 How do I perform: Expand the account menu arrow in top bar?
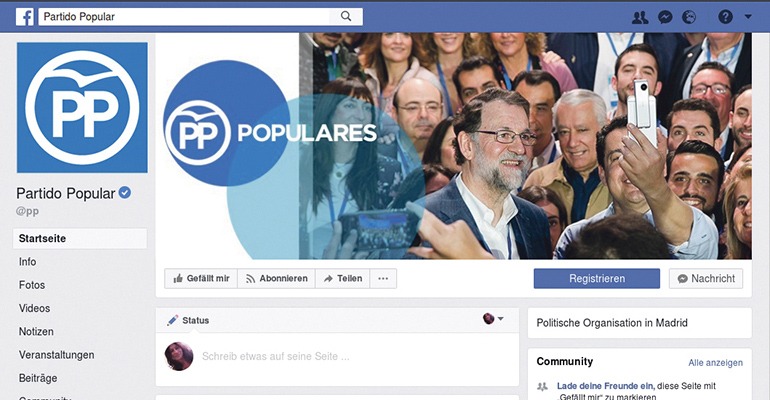(748, 17)
